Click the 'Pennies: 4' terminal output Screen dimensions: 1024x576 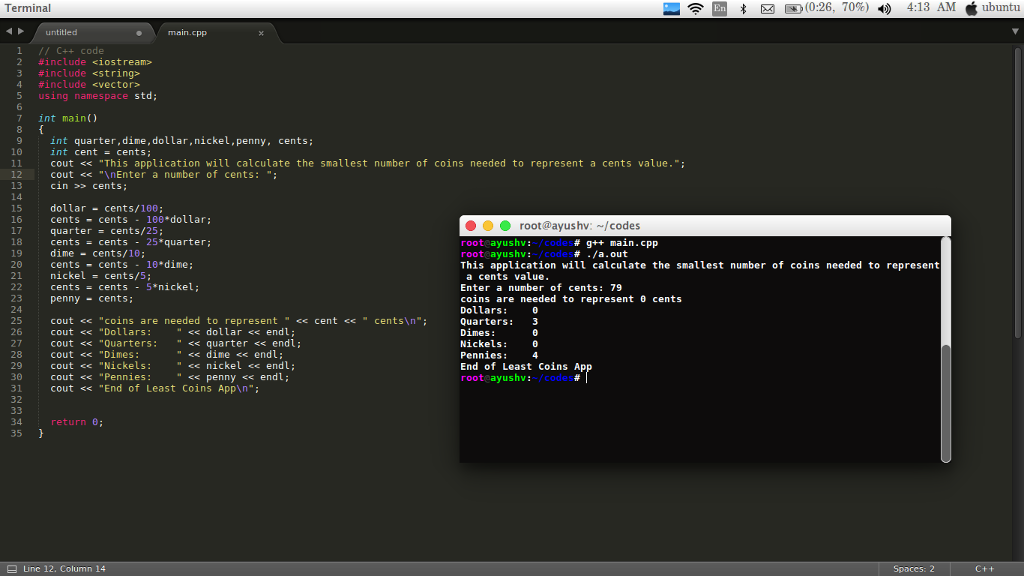[499, 355]
